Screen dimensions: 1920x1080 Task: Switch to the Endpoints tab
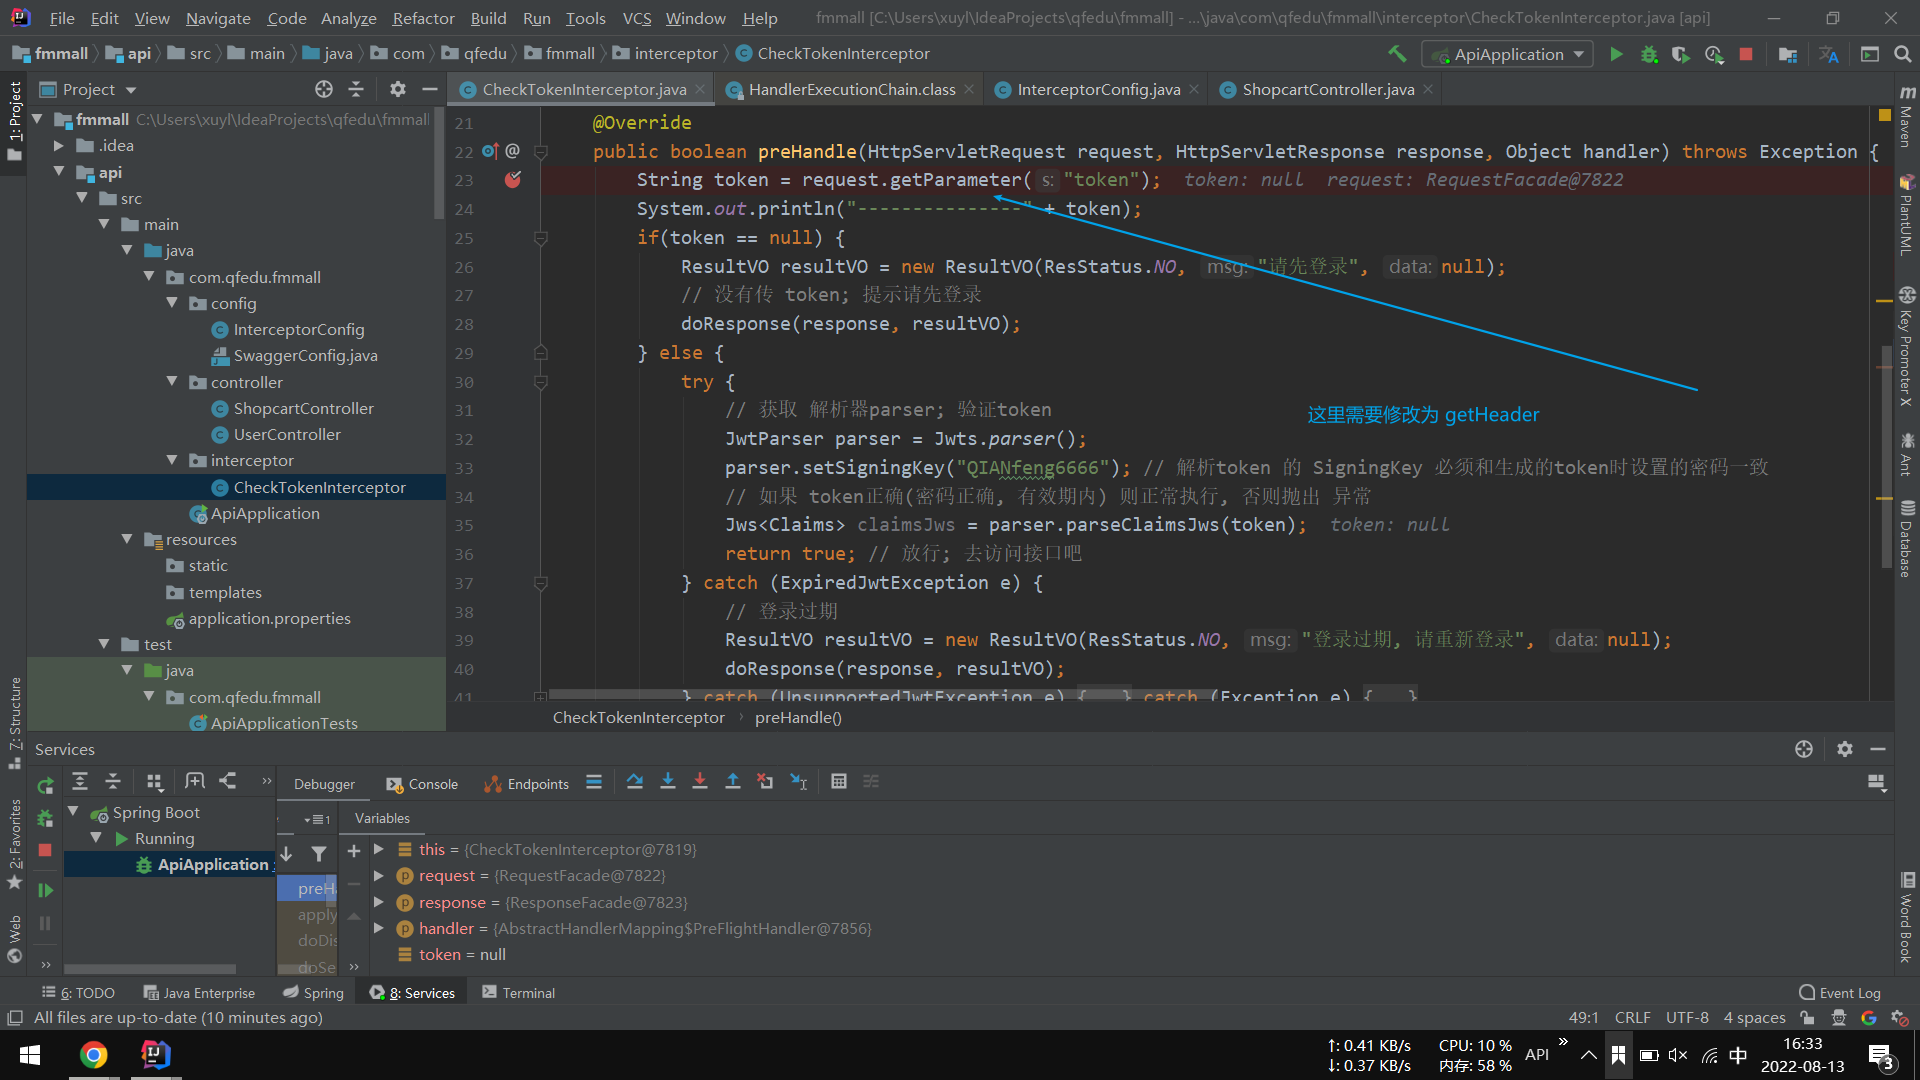click(x=527, y=784)
